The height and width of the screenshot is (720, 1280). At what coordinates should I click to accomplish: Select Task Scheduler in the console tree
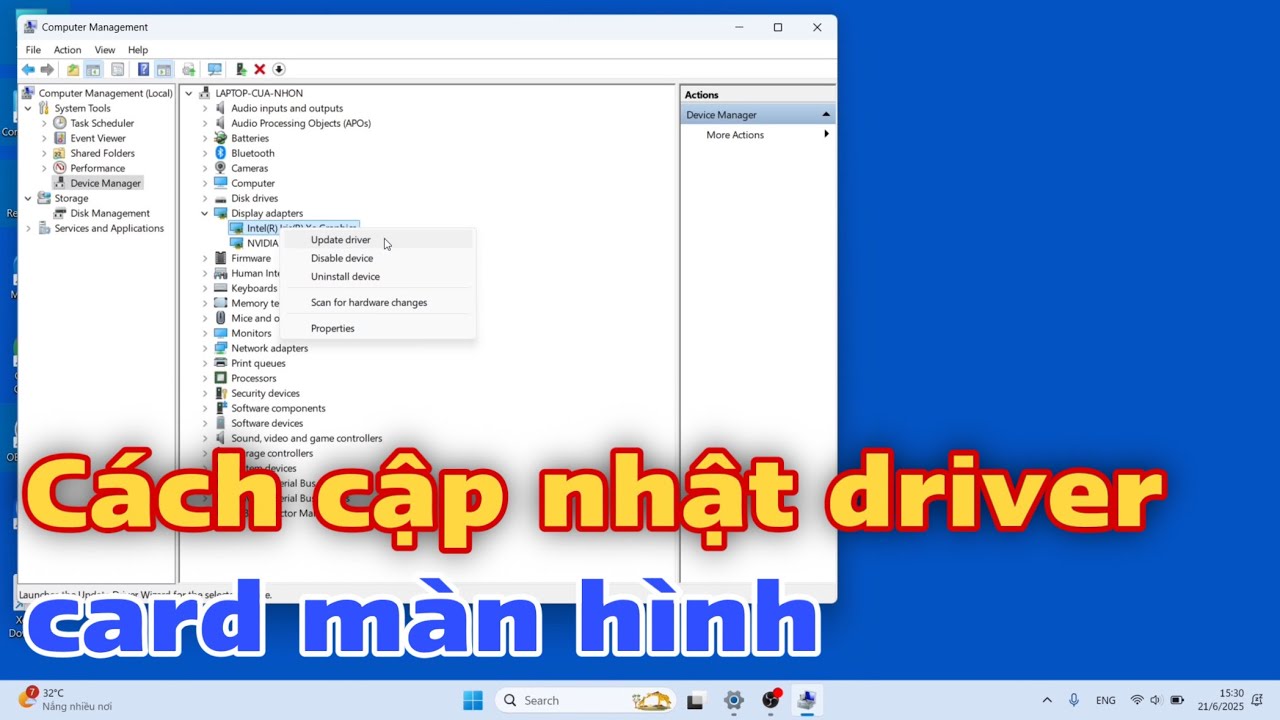[101, 123]
